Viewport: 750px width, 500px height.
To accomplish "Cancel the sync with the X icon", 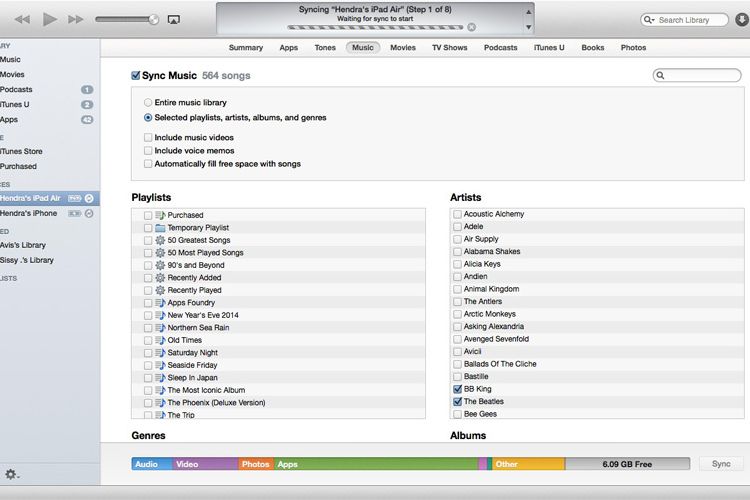I will [x=472, y=27].
